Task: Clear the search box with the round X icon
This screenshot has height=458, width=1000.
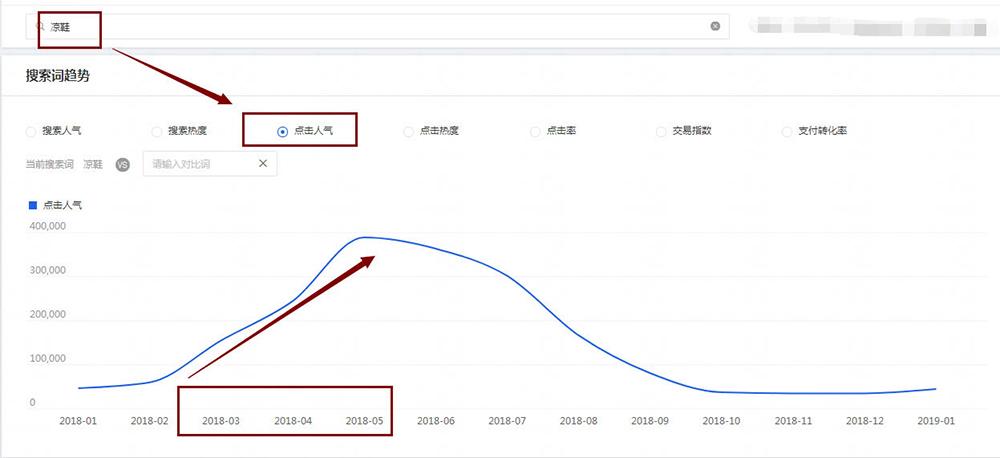Action: pos(715,26)
